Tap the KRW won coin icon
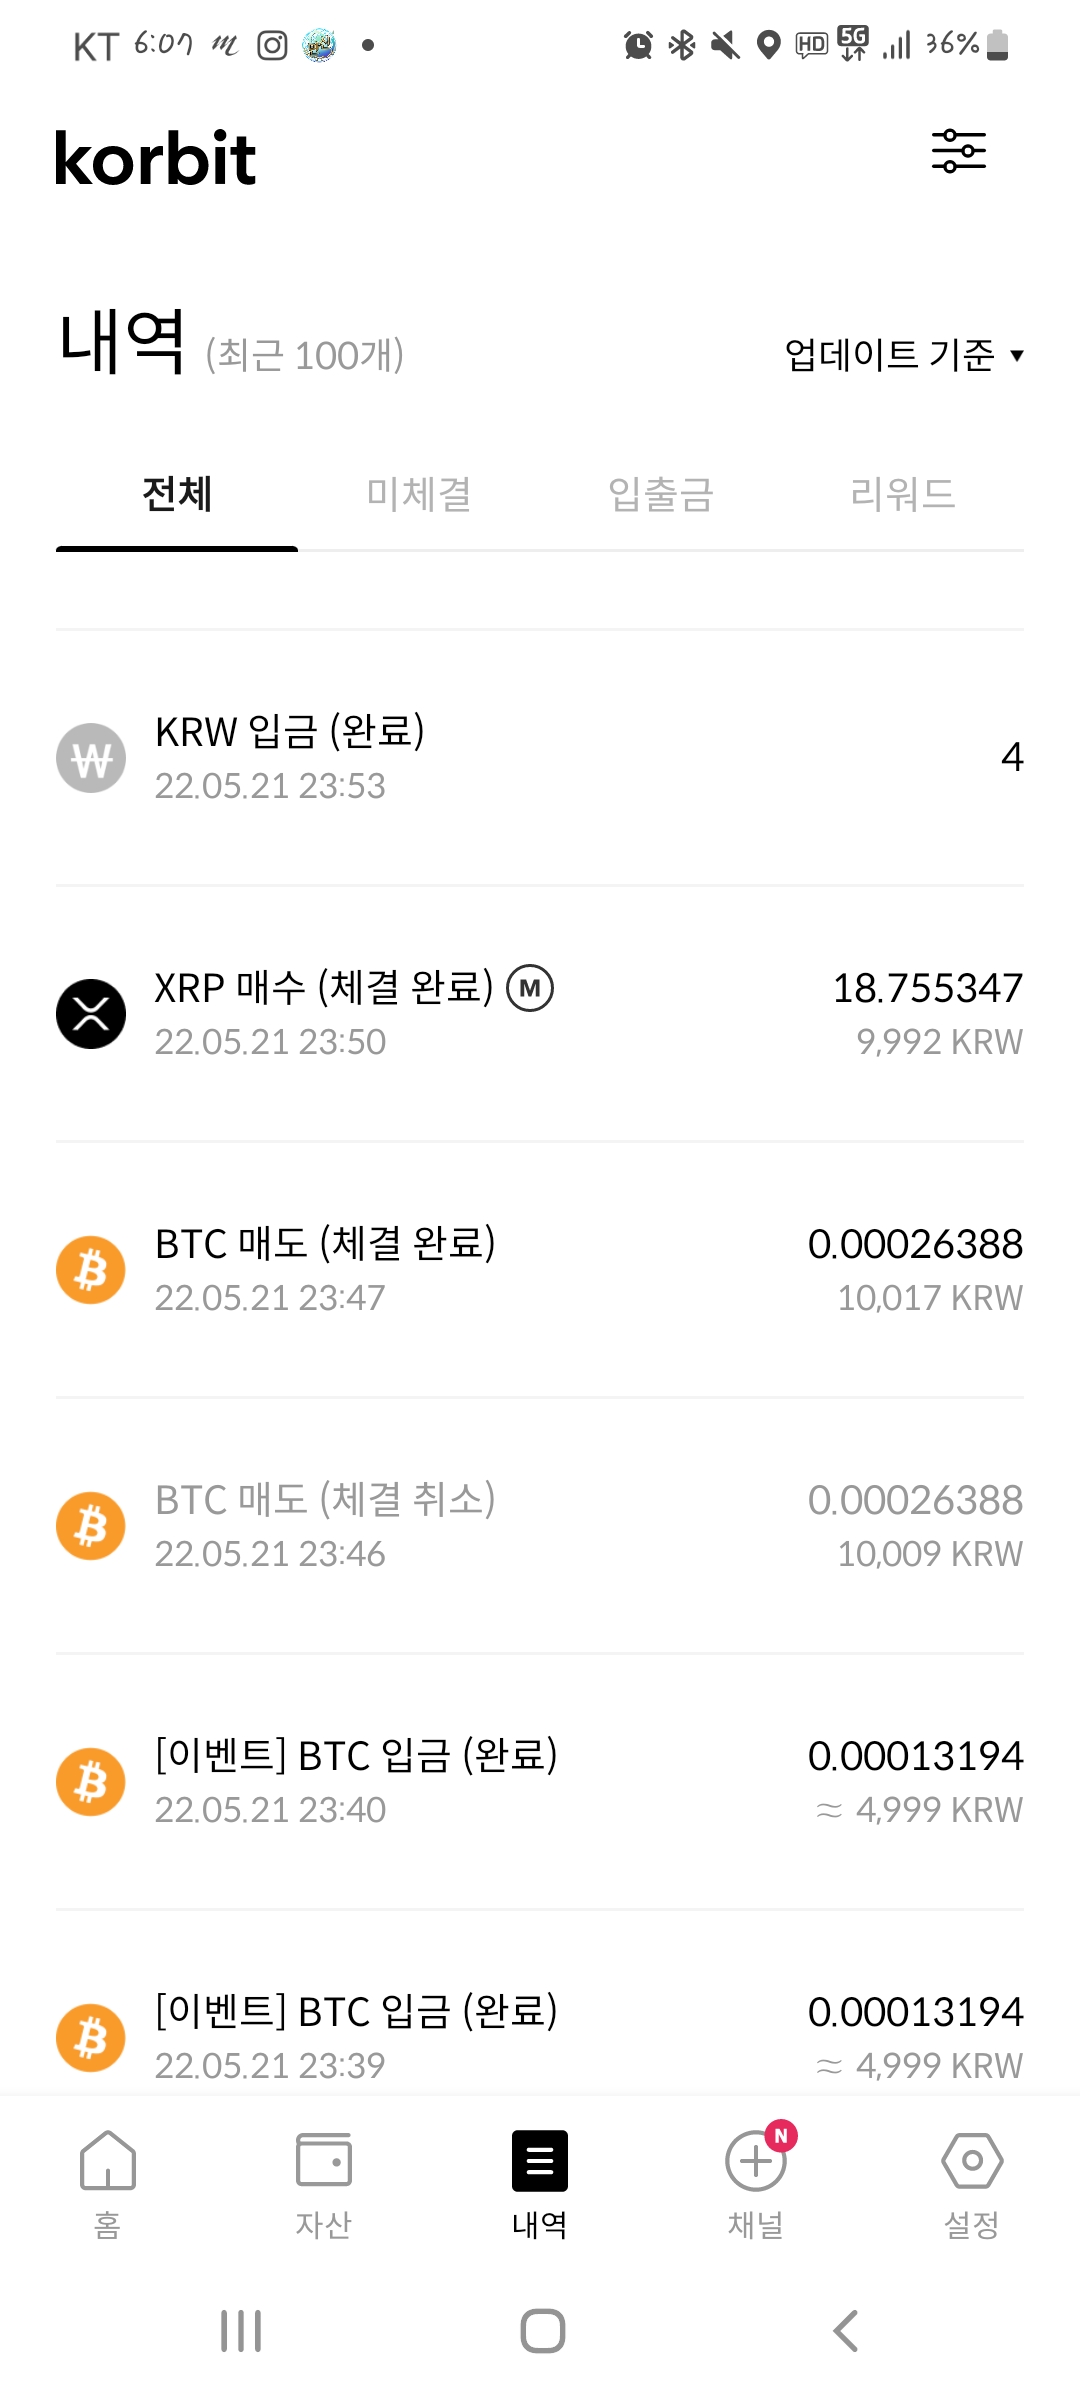1080x2400 pixels. tap(91, 758)
